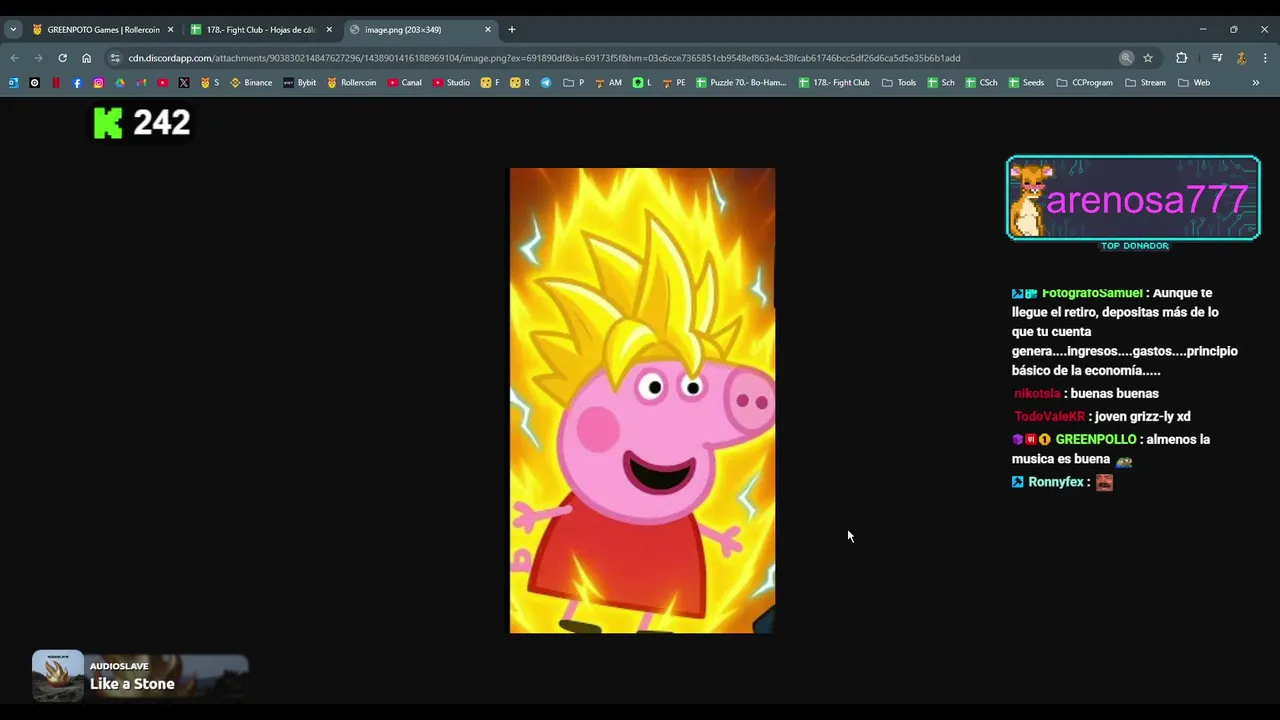The height and width of the screenshot is (720, 1280).
Task: Expand the CCProgram bookmark folder
Action: pyautogui.click(x=1085, y=83)
